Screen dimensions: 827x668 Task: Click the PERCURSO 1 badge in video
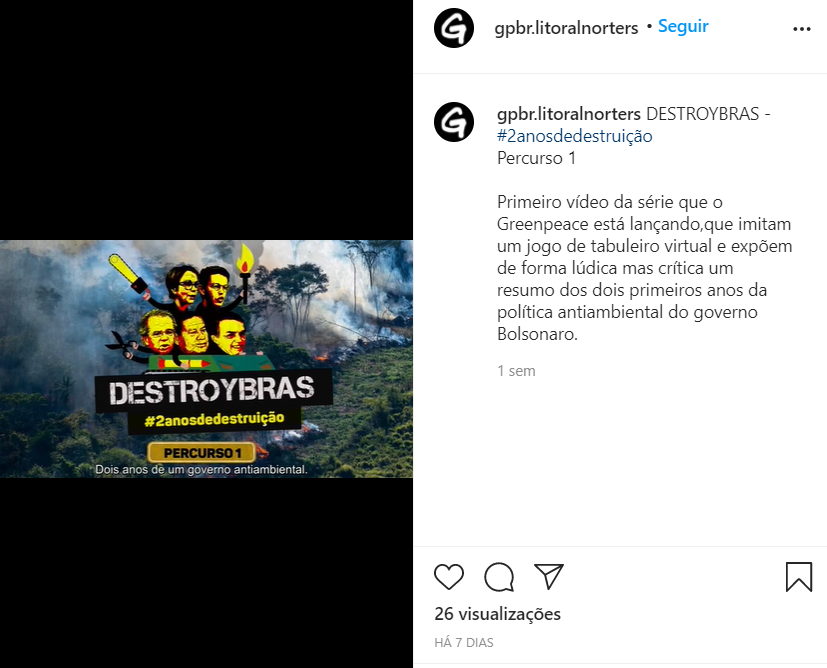click(202, 452)
